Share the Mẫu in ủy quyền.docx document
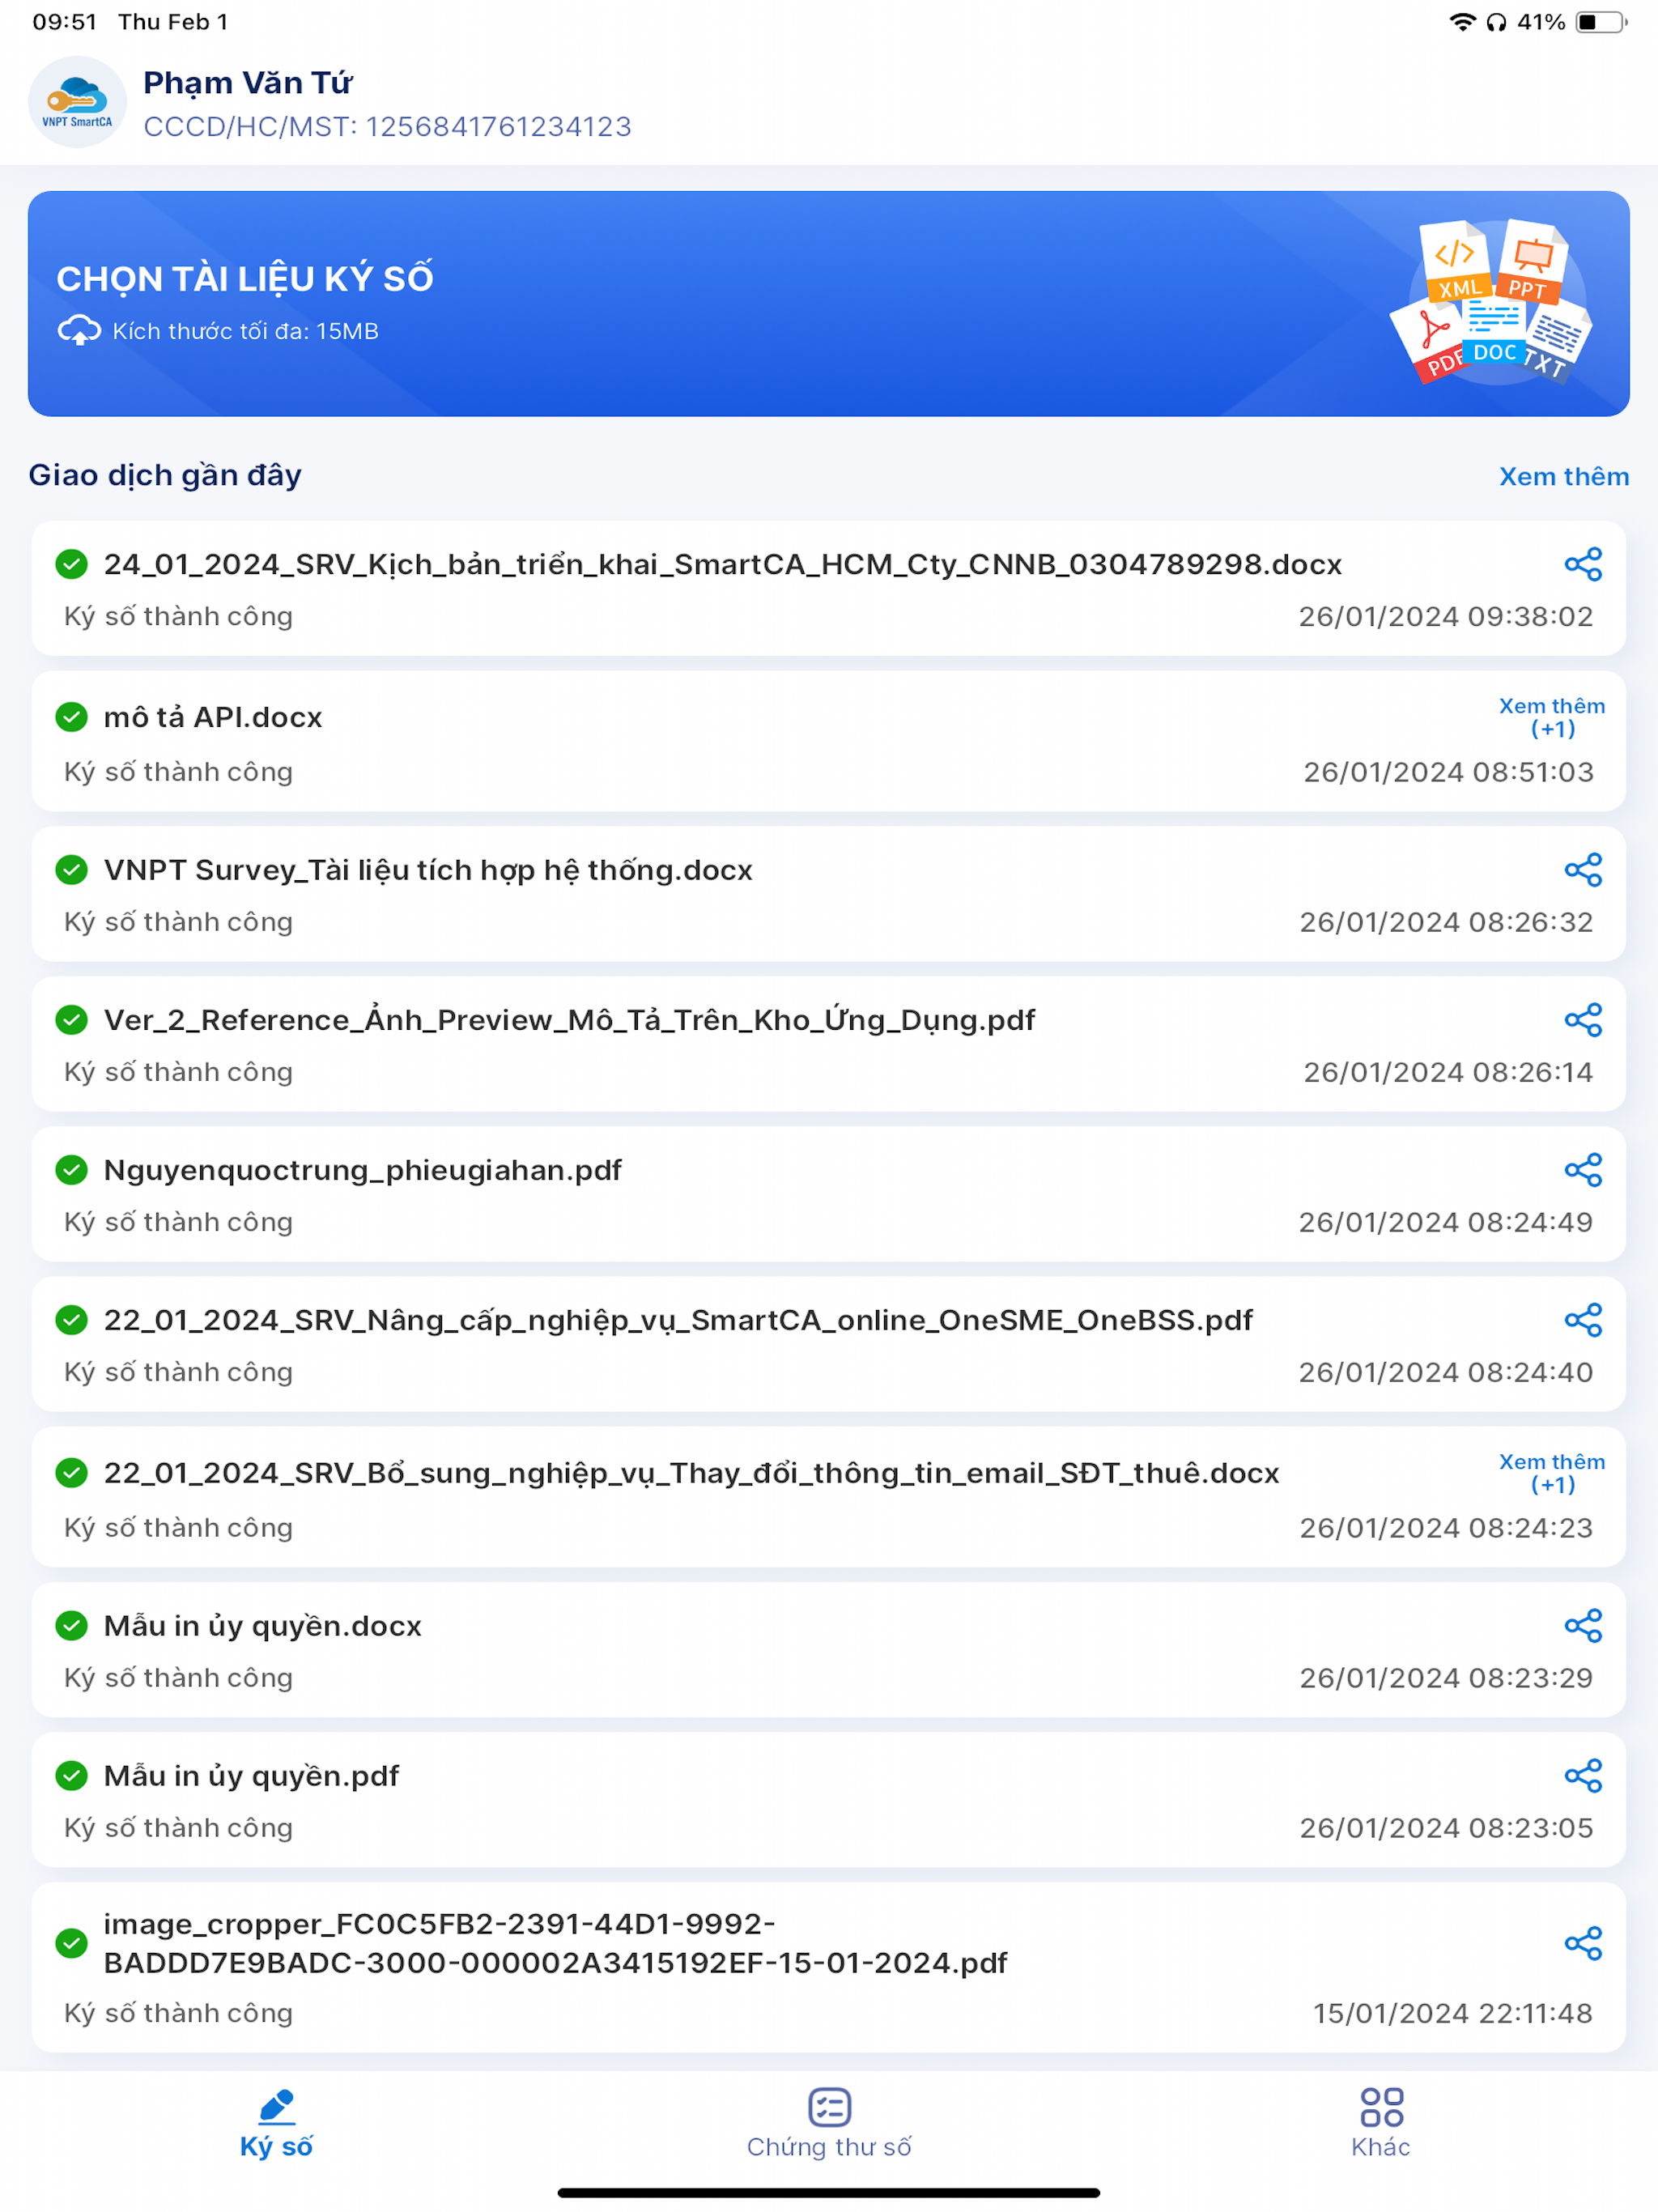 point(1585,1626)
